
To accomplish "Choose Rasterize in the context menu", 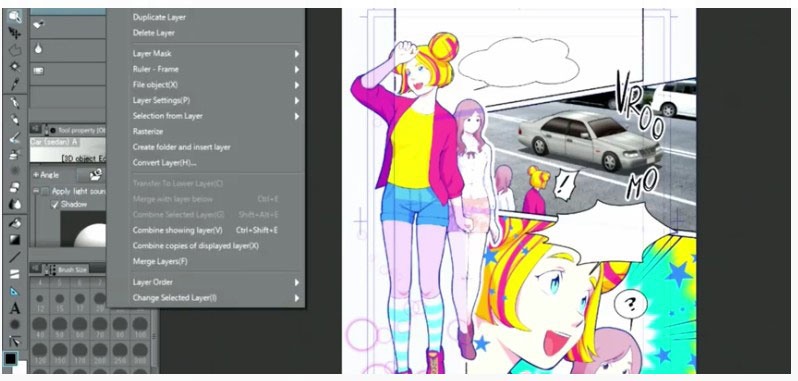I will coord(148,131).
